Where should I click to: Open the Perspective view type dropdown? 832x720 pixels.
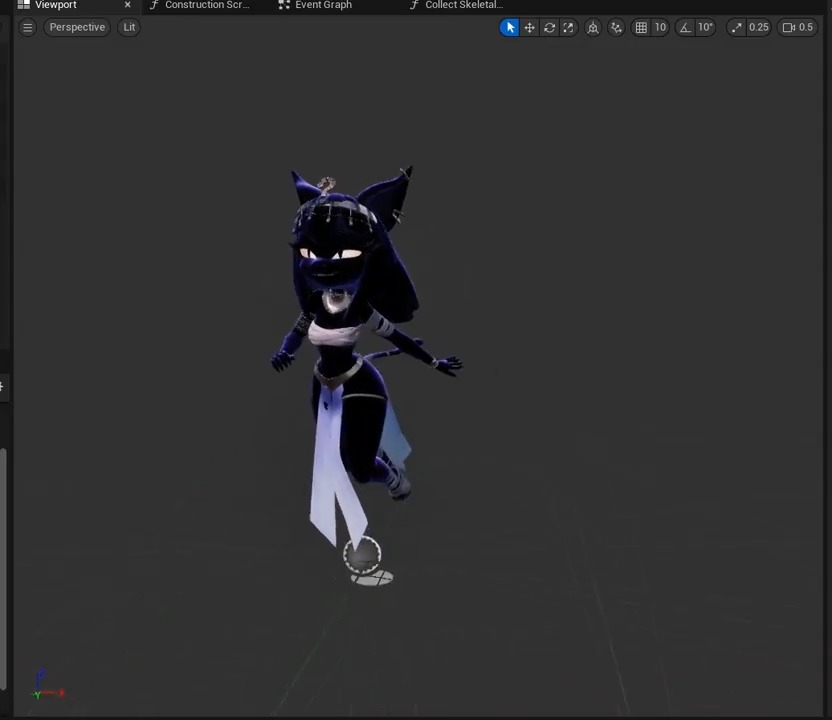[77, 27]
